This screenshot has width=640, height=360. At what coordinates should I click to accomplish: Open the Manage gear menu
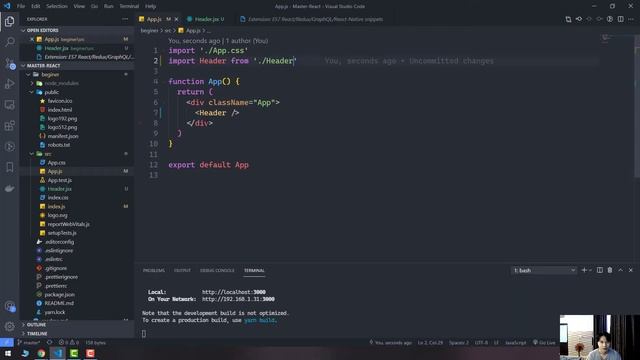pyautogui.click(x=9, y=327)
